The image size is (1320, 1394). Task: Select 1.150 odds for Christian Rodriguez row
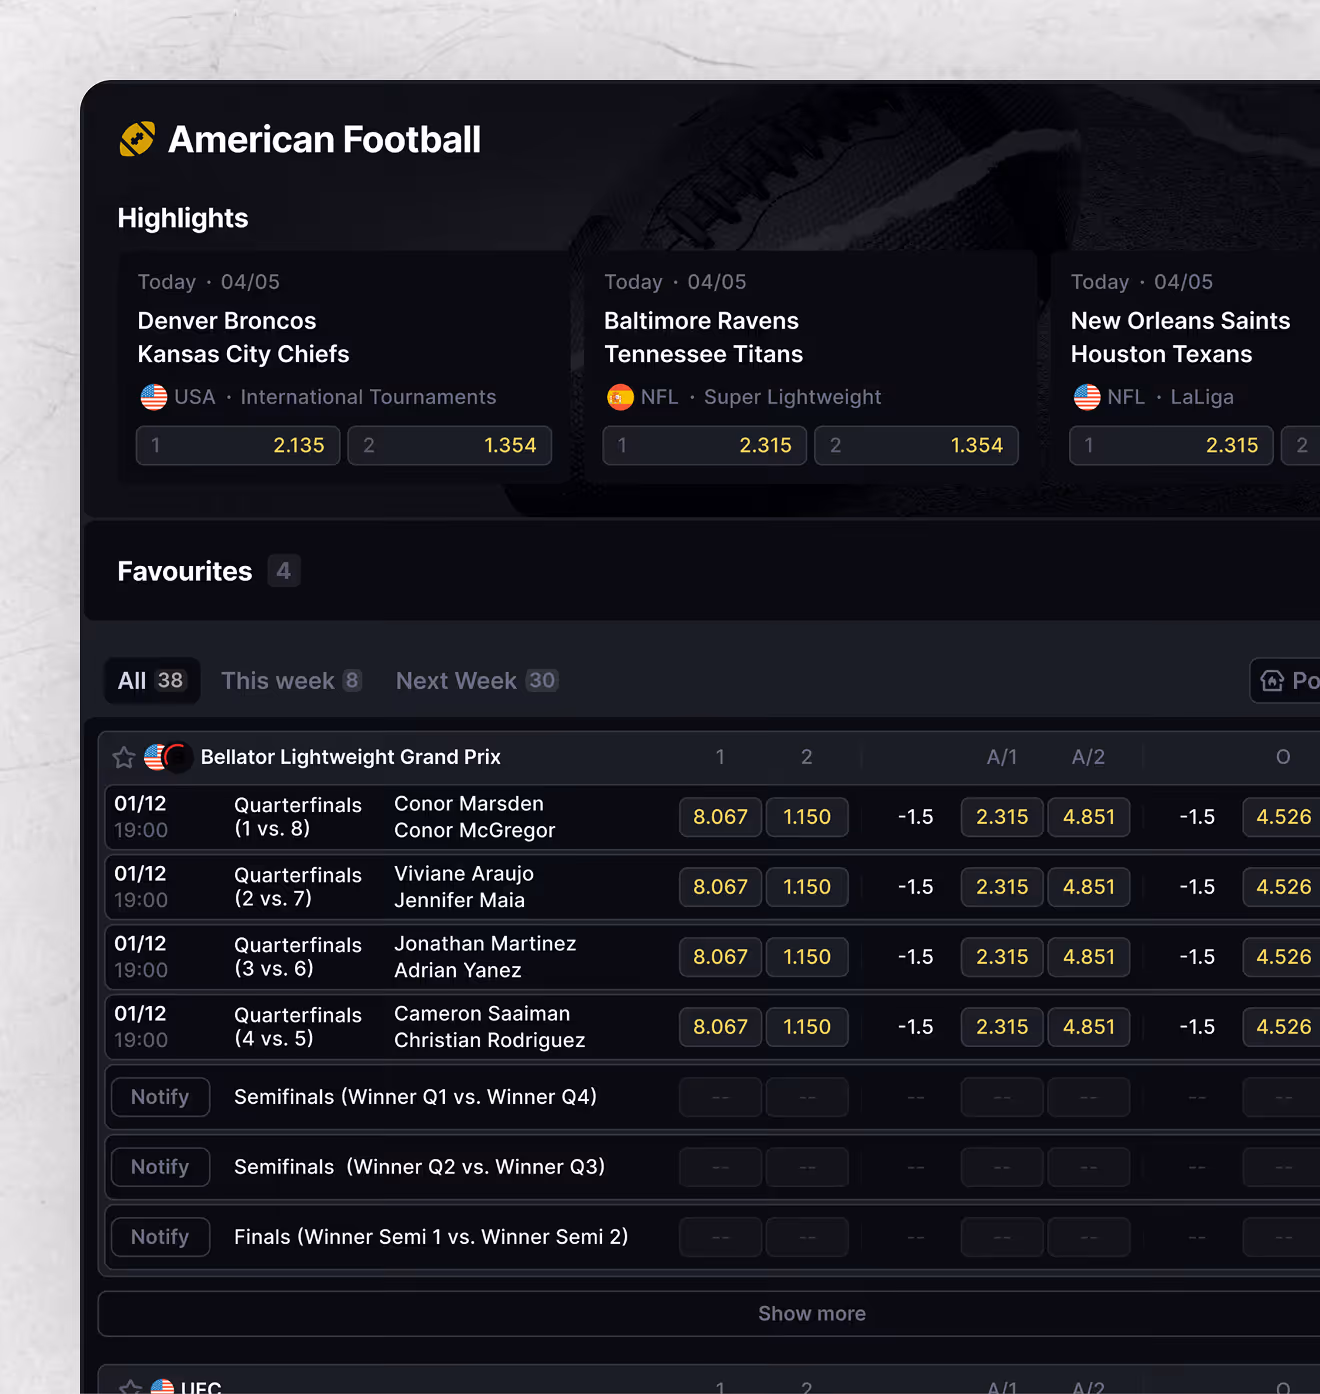click(807, 1027)
